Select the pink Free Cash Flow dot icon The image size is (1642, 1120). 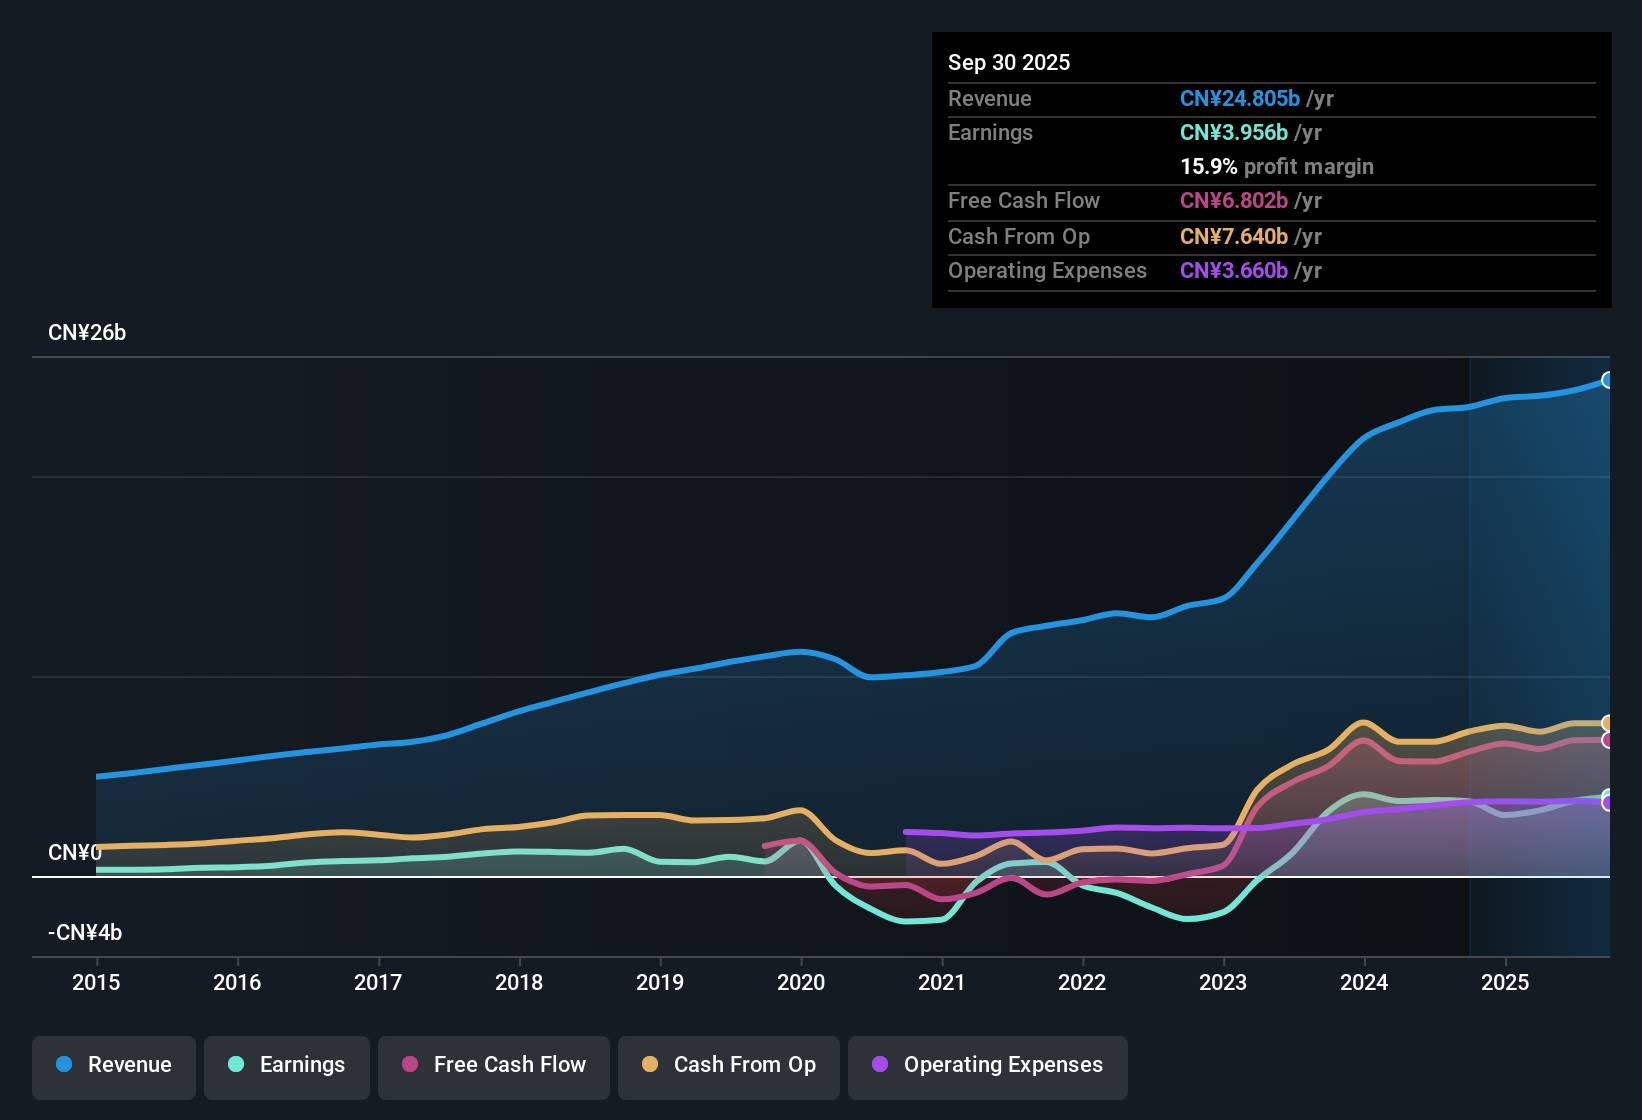(408, 1065)
